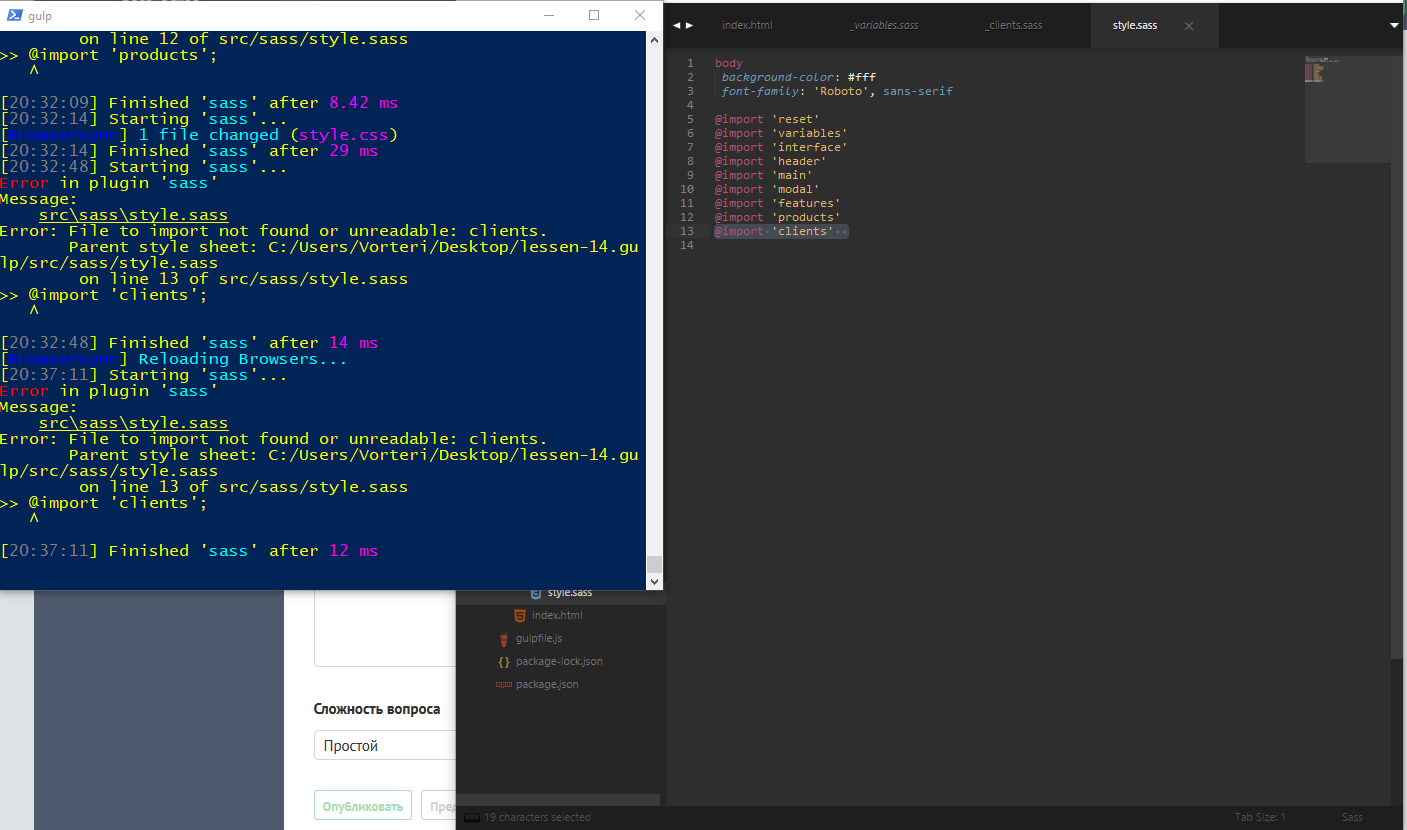Click the upper src\sass\style.sass path in terminal

[x=133, y=215]
